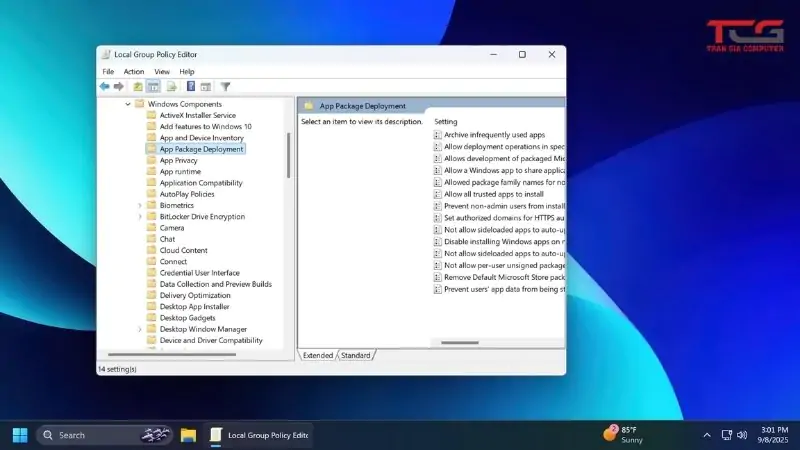Viewport: 800px width, 450px height.
Task: Click the settings list horizontal scrollbar
Action: (x=460, y=342)
